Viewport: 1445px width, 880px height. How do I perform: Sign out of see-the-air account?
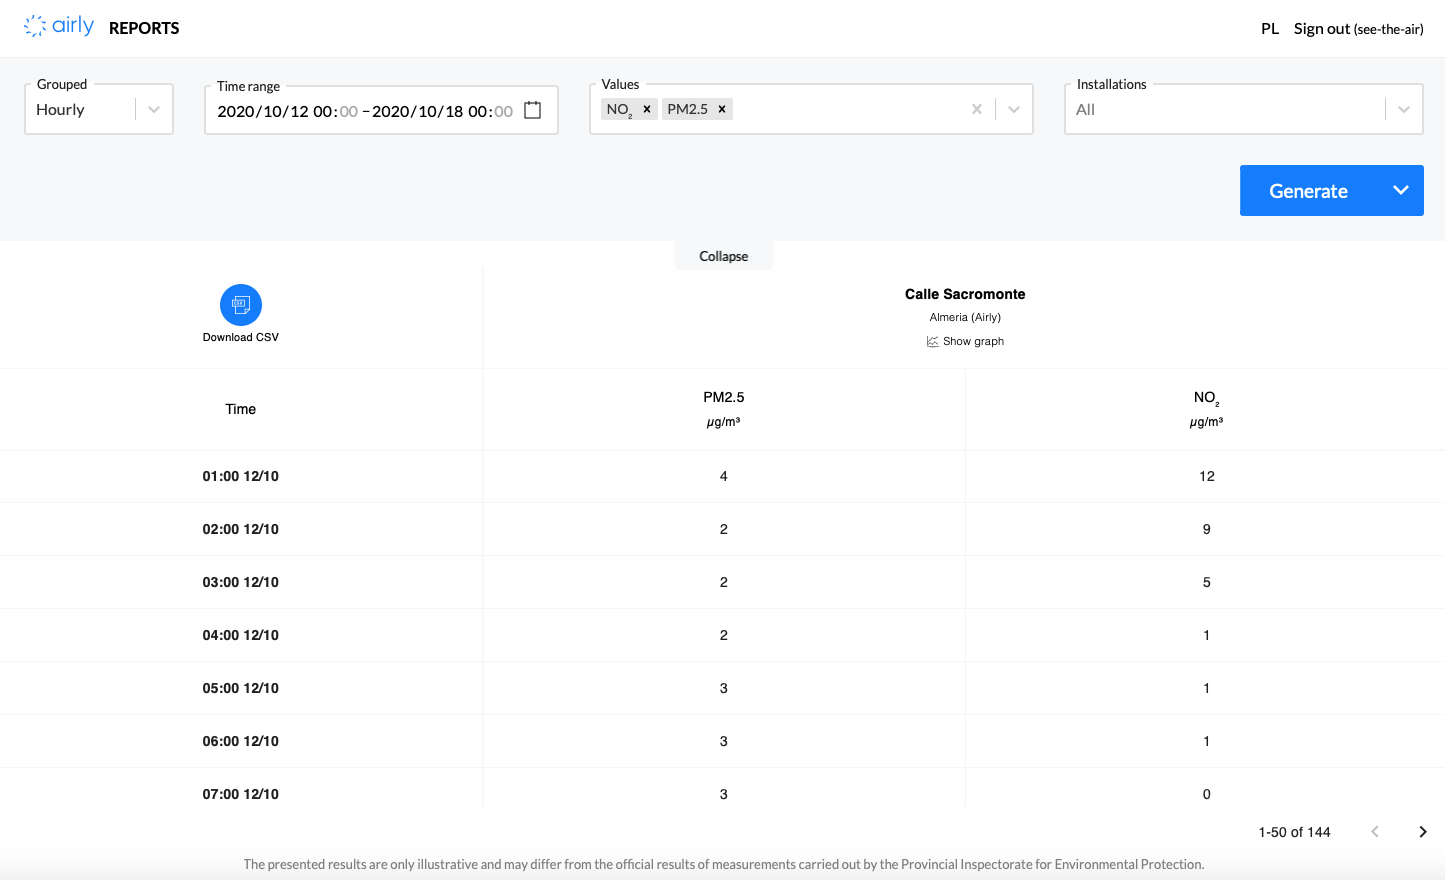click(1358, 29)
